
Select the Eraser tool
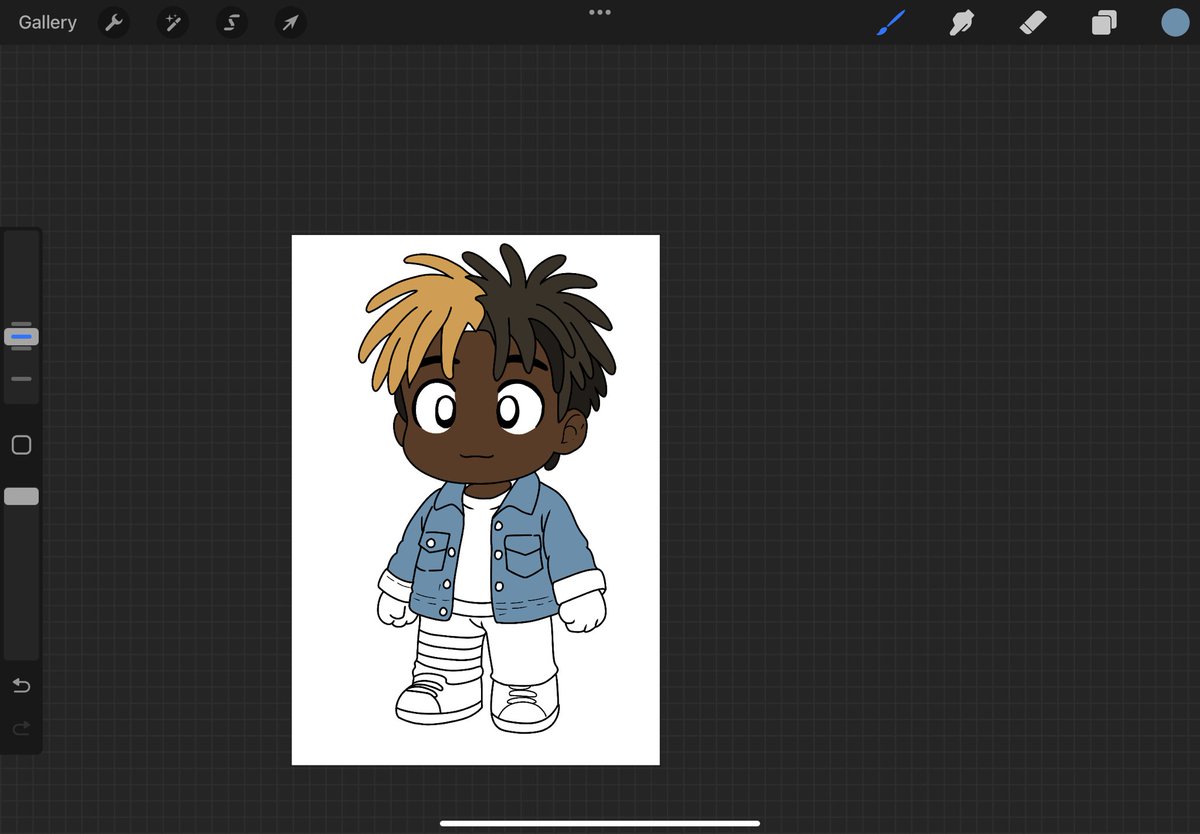(1032, 23)
